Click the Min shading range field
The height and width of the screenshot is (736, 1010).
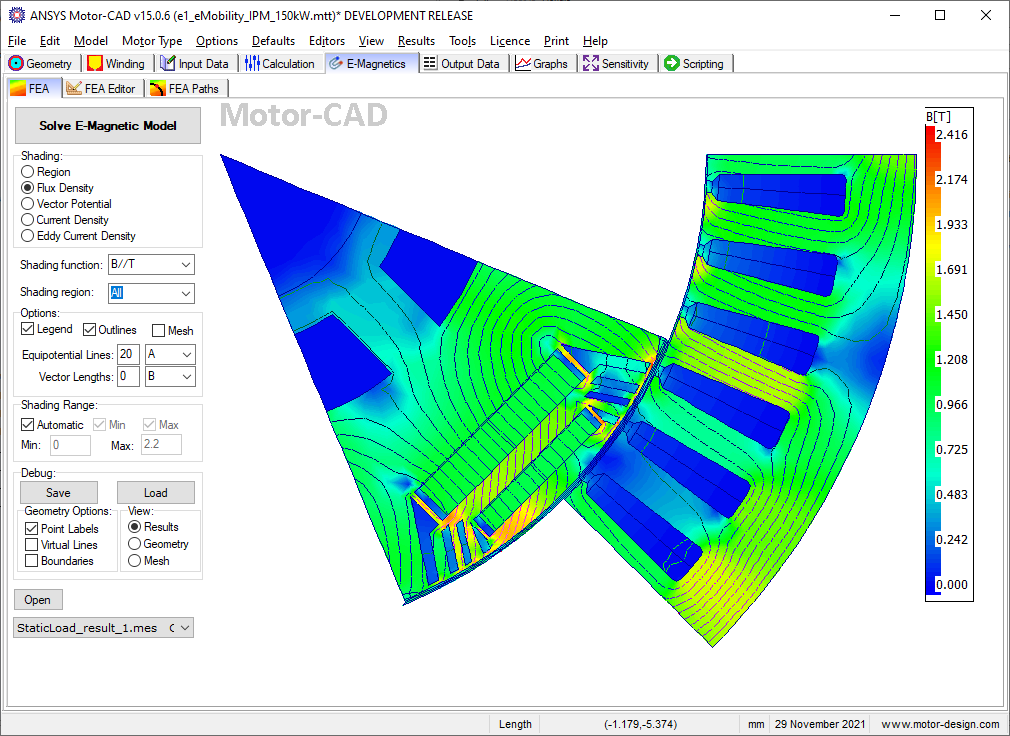coord(70,445)
